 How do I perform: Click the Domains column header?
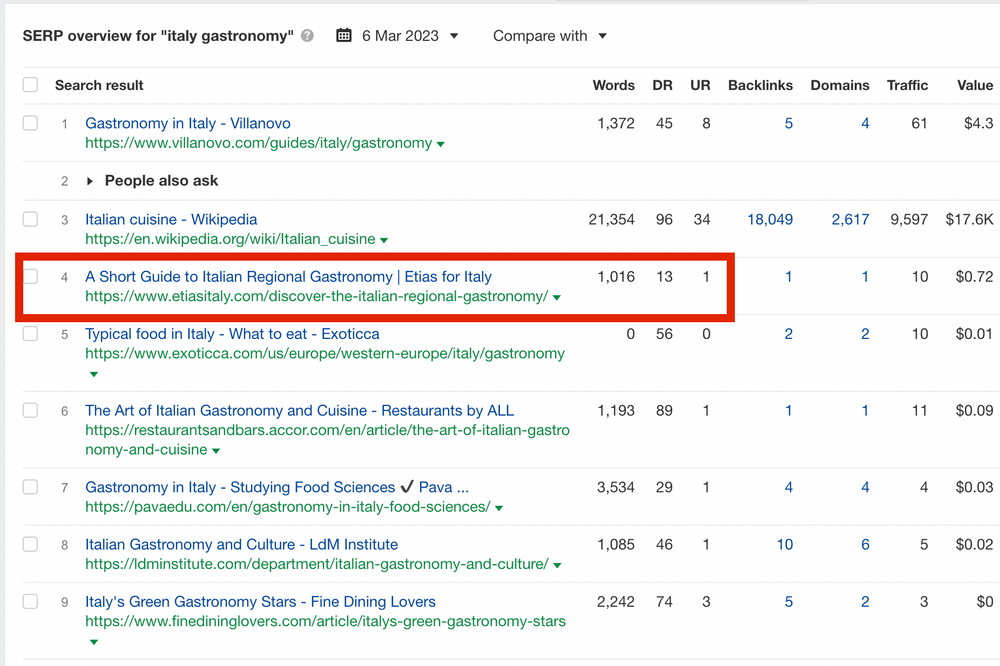pos(839,85)
